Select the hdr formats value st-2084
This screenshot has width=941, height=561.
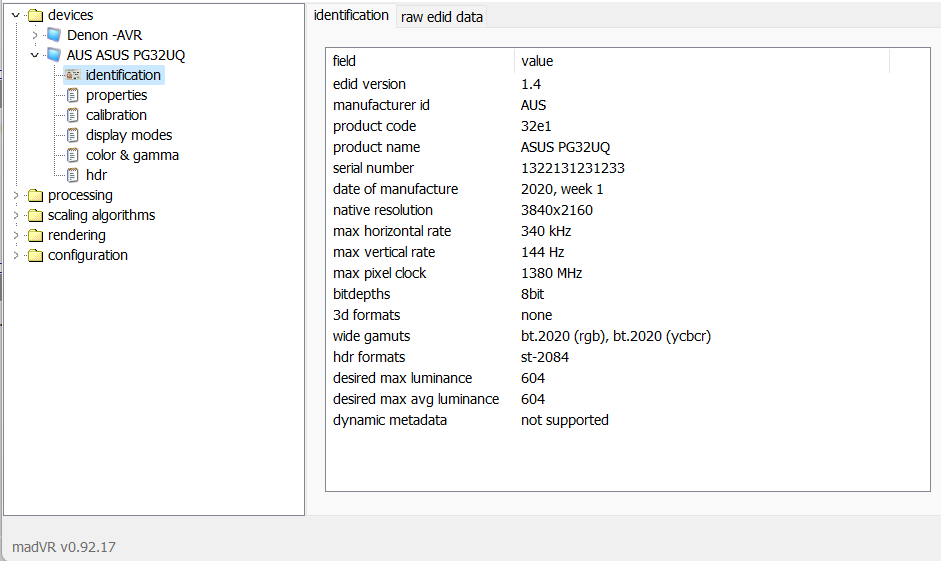point(545,357)
